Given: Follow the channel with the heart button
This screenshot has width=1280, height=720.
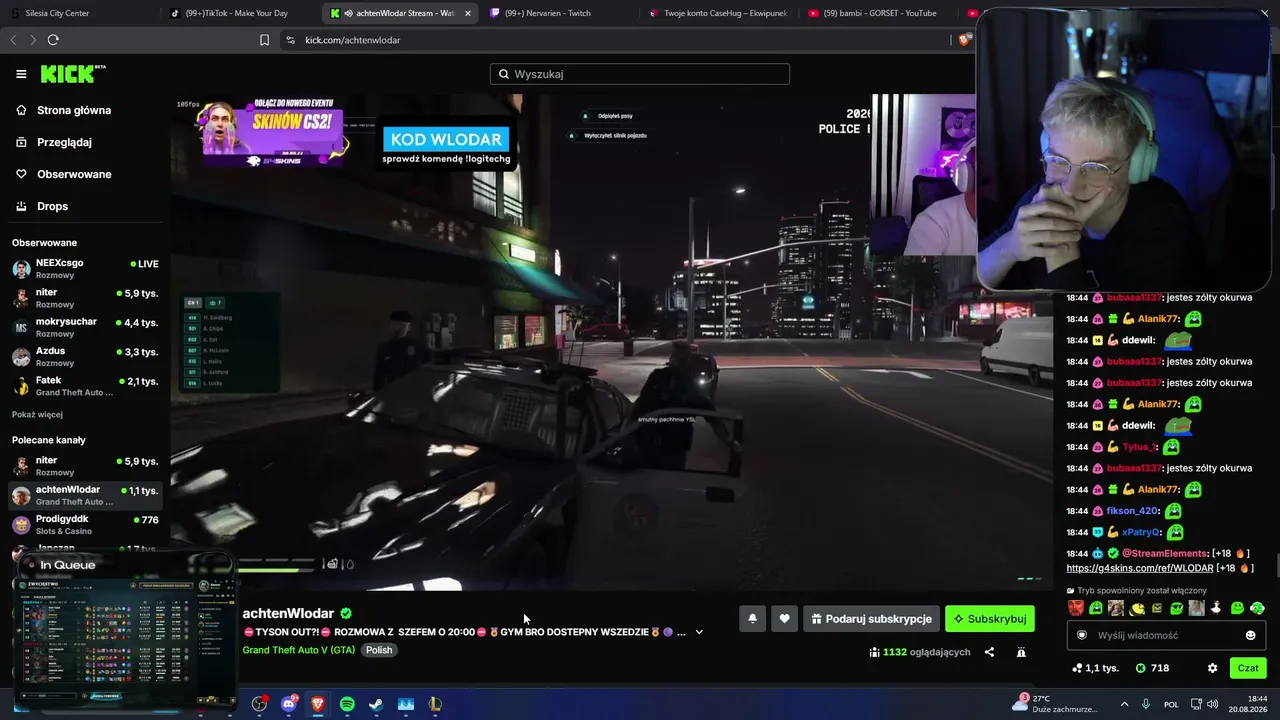Looking at the screenshot, I should (x=784, y=619).
